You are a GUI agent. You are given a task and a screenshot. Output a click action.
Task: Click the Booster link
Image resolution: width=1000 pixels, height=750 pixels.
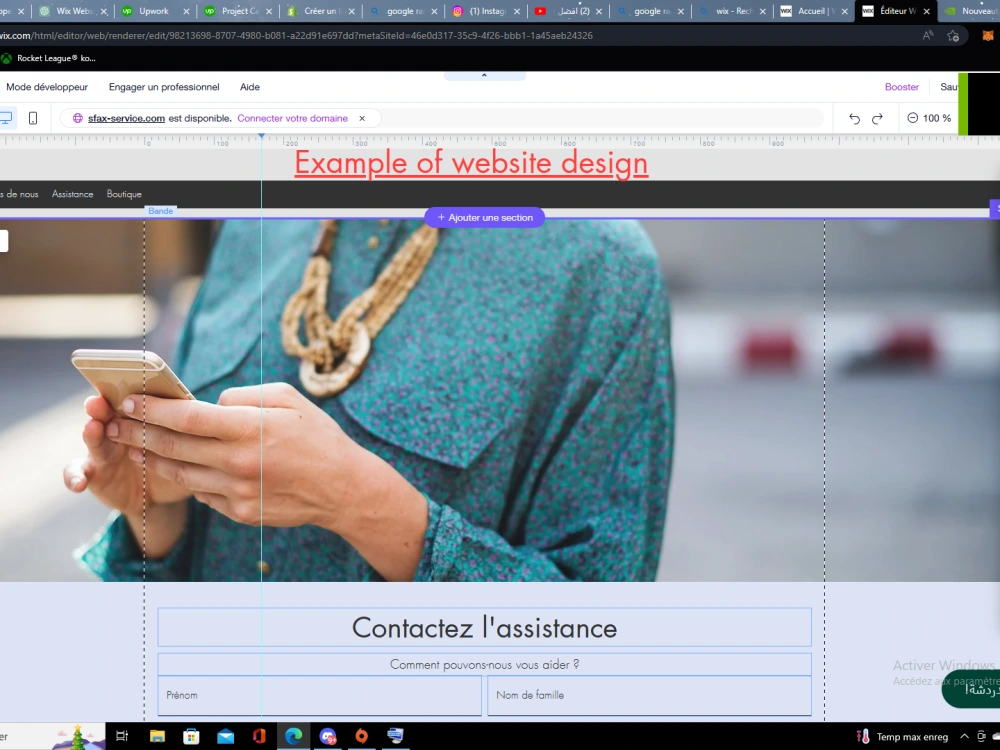pos(902,87)
